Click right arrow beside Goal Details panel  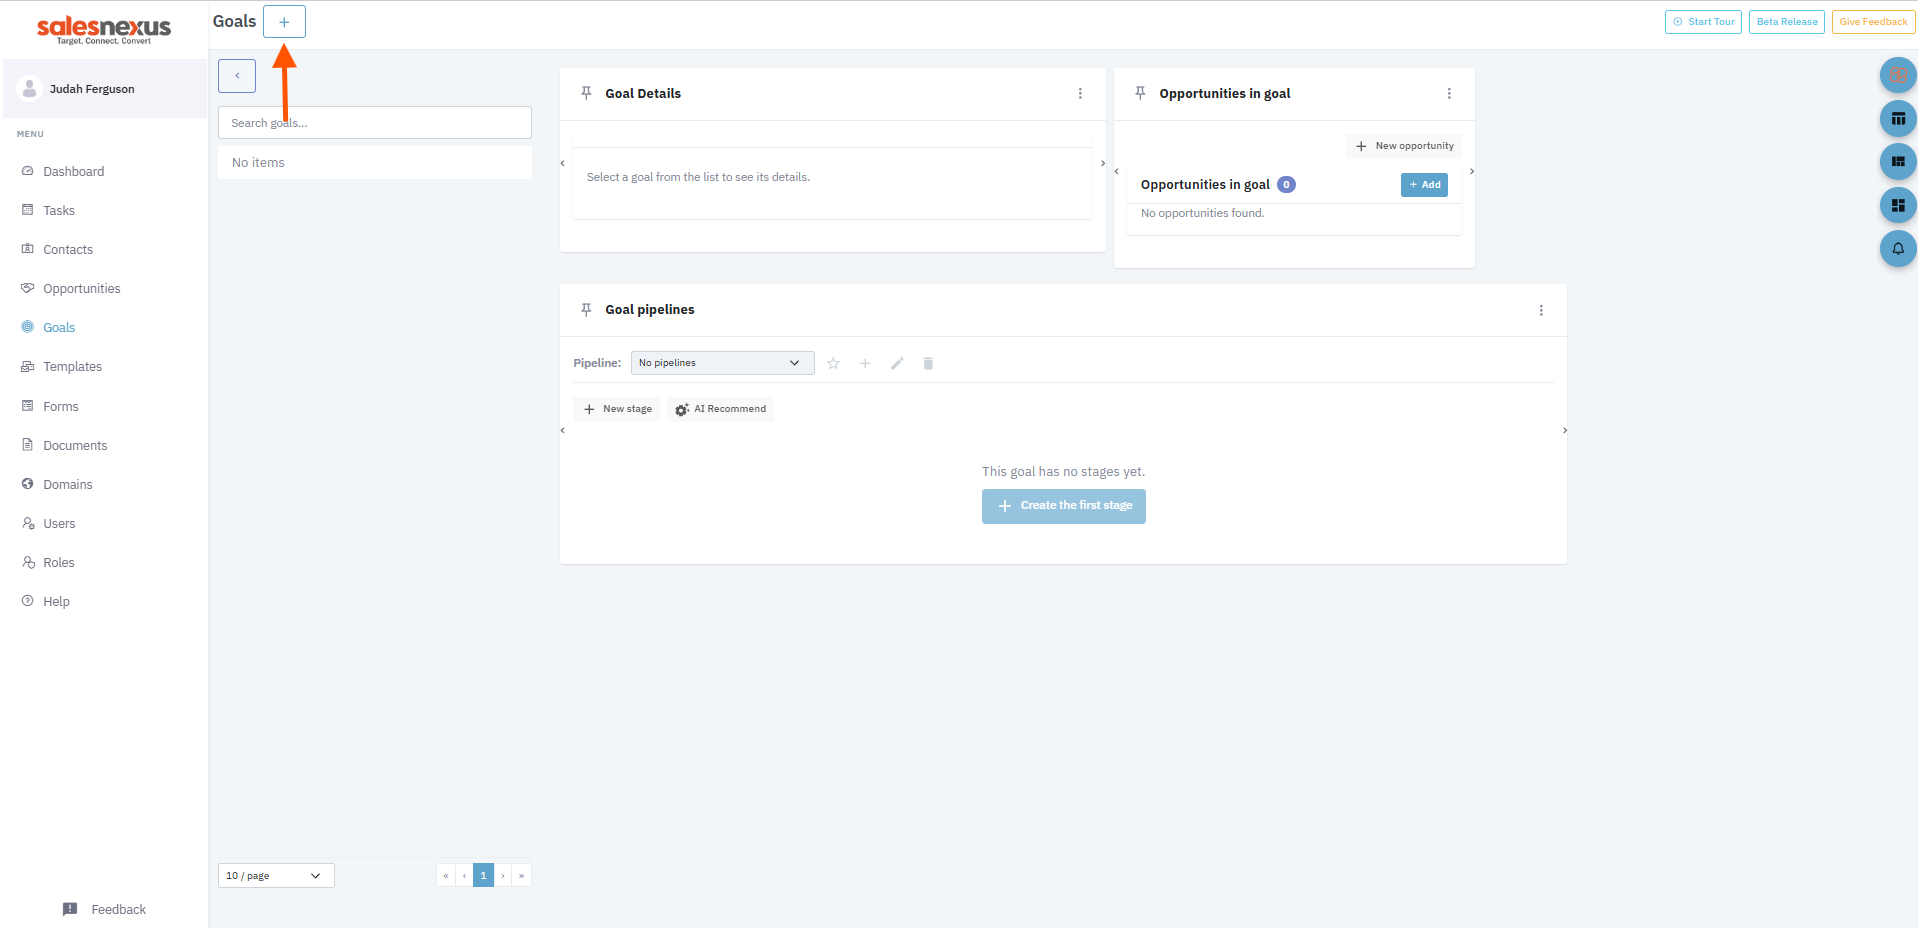[x=1103, y=164]
